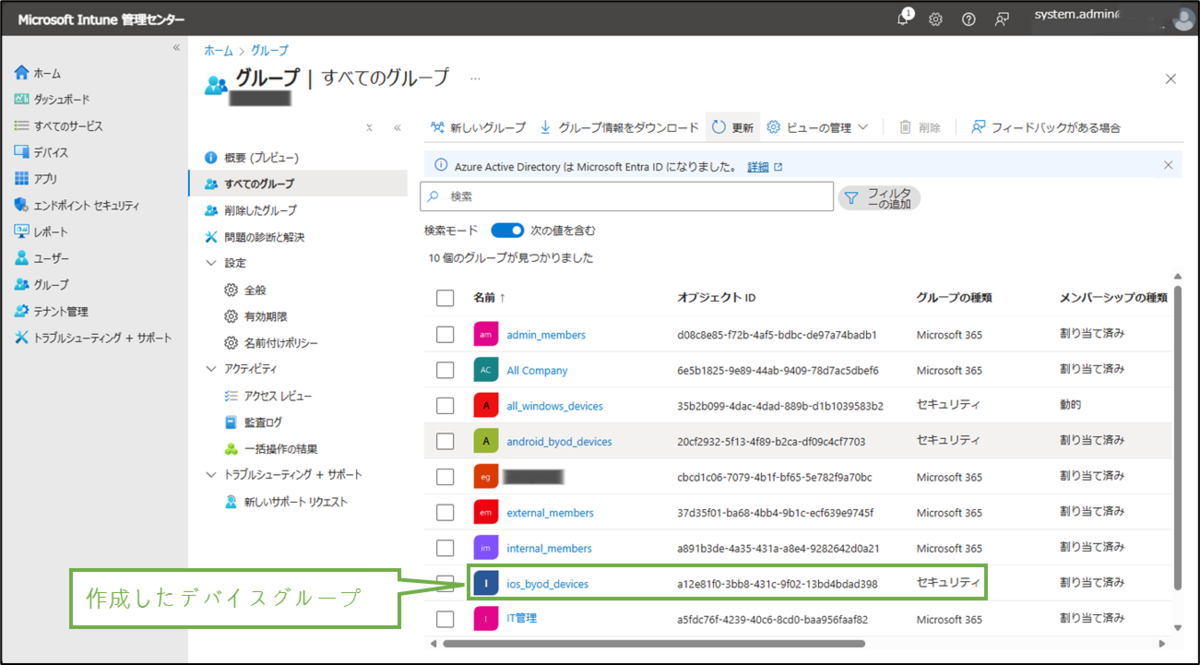Check the internal_members row checkbox
The image size is (1200, 665).
(445, 548)
